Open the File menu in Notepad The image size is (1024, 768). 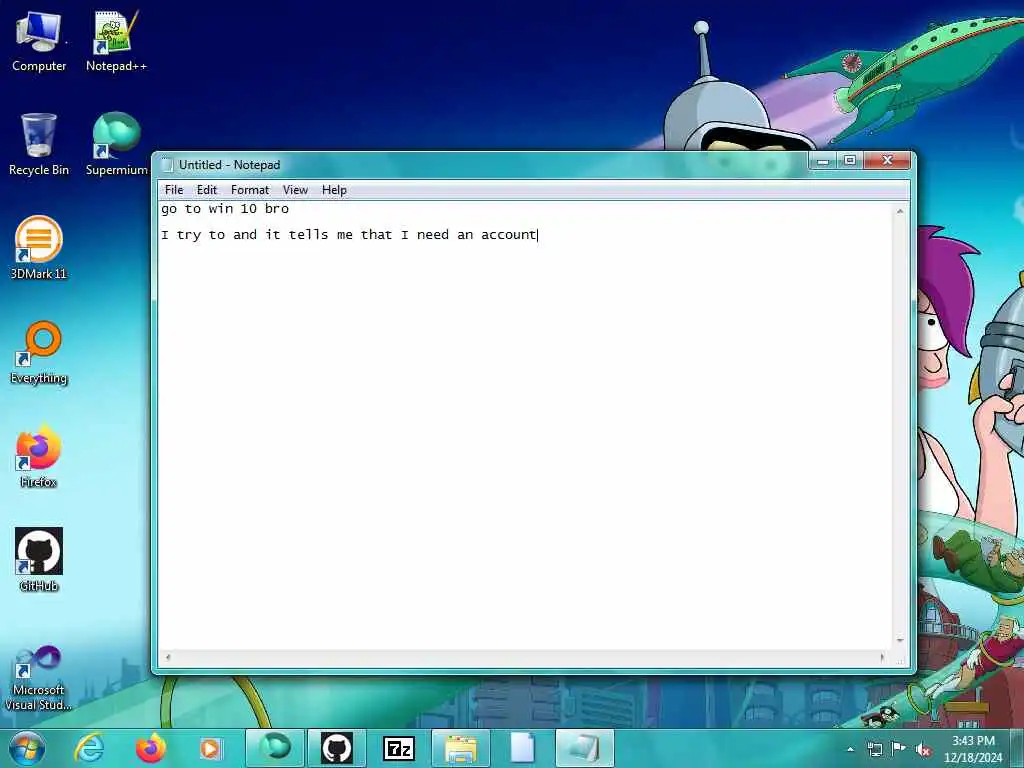point(174,190)
